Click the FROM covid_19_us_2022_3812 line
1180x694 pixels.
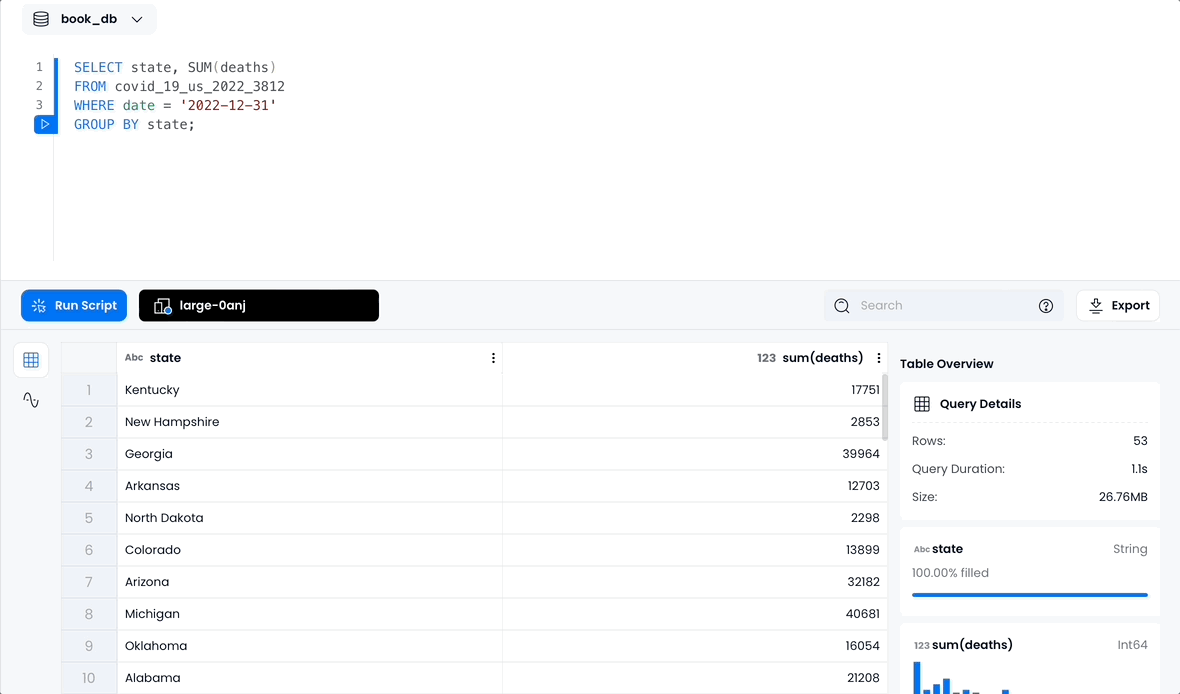pyautogui.click(x=179, y=87)
